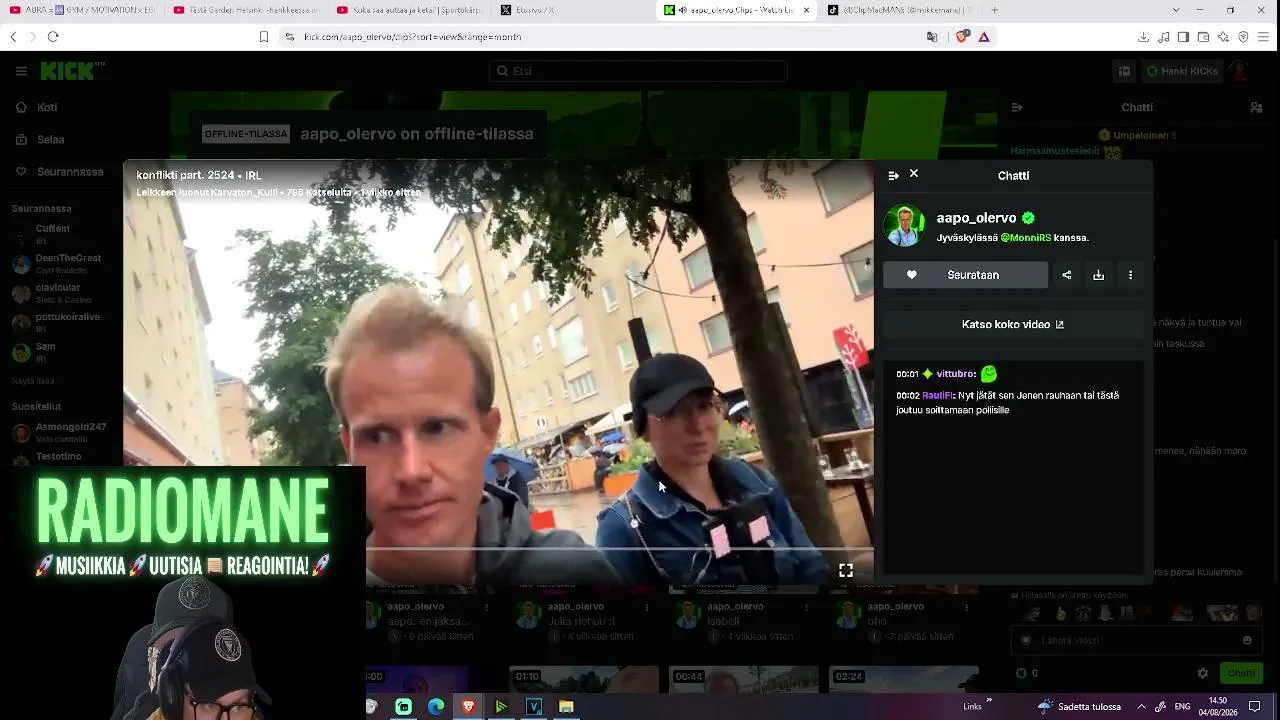This screenshot has width=1280, height=720.
Task: Open the page translate icon in address bar
Action: (932, 37)
